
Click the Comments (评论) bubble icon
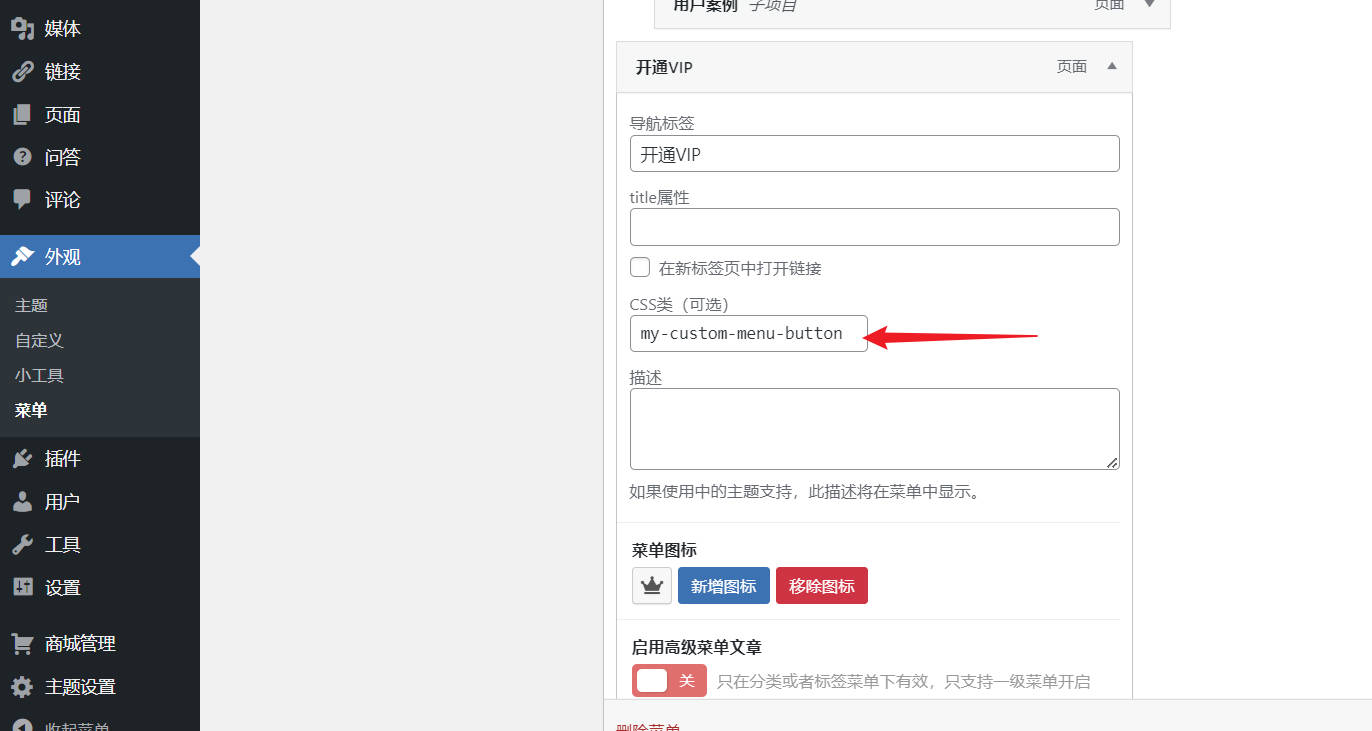pos(22,200)
